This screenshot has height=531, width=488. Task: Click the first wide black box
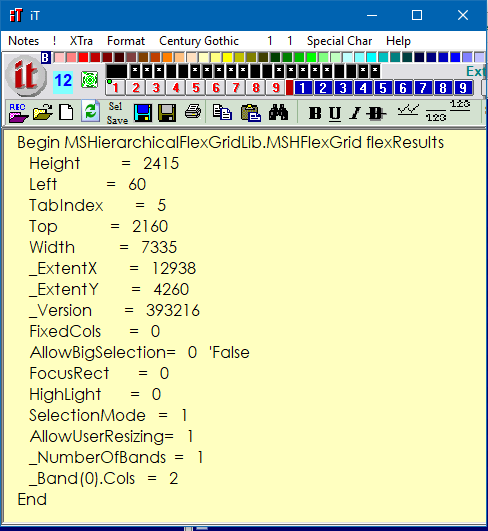point(116,71)
